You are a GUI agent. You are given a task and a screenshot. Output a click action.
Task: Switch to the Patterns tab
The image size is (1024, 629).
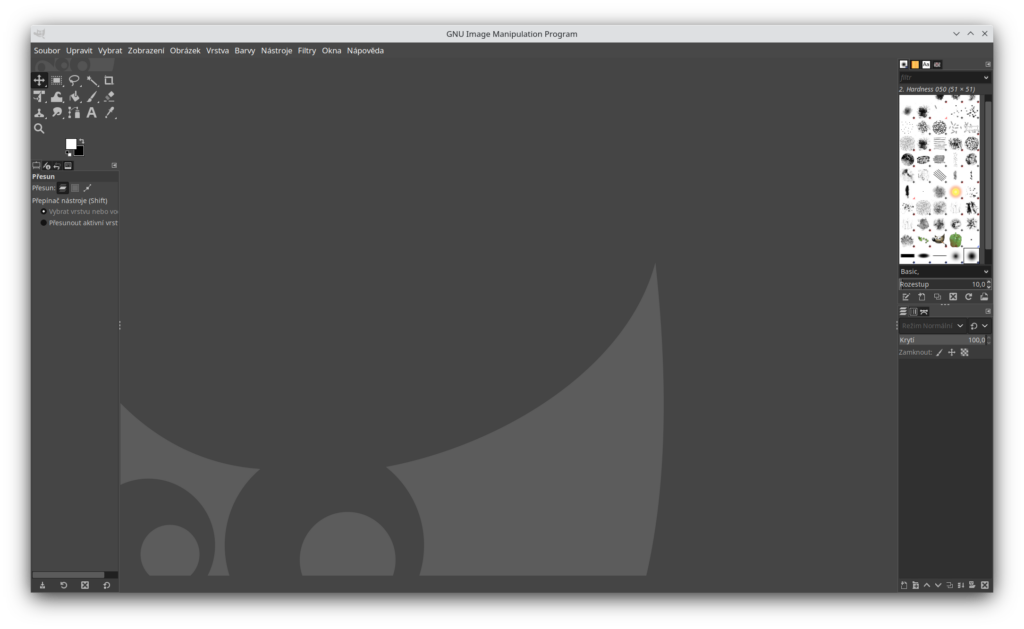[915, 65]
